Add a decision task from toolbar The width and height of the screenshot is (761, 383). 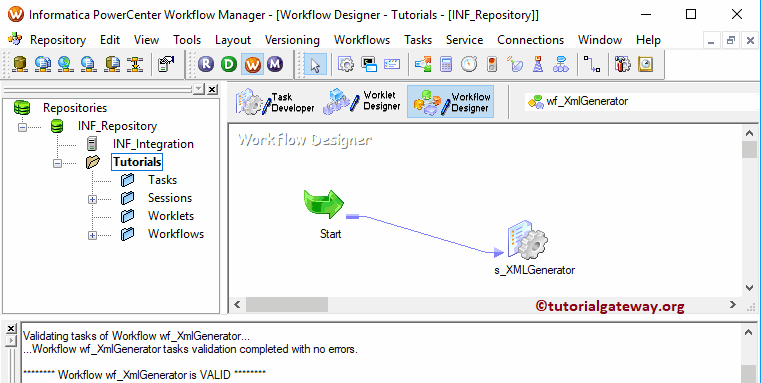click(423, 65)
